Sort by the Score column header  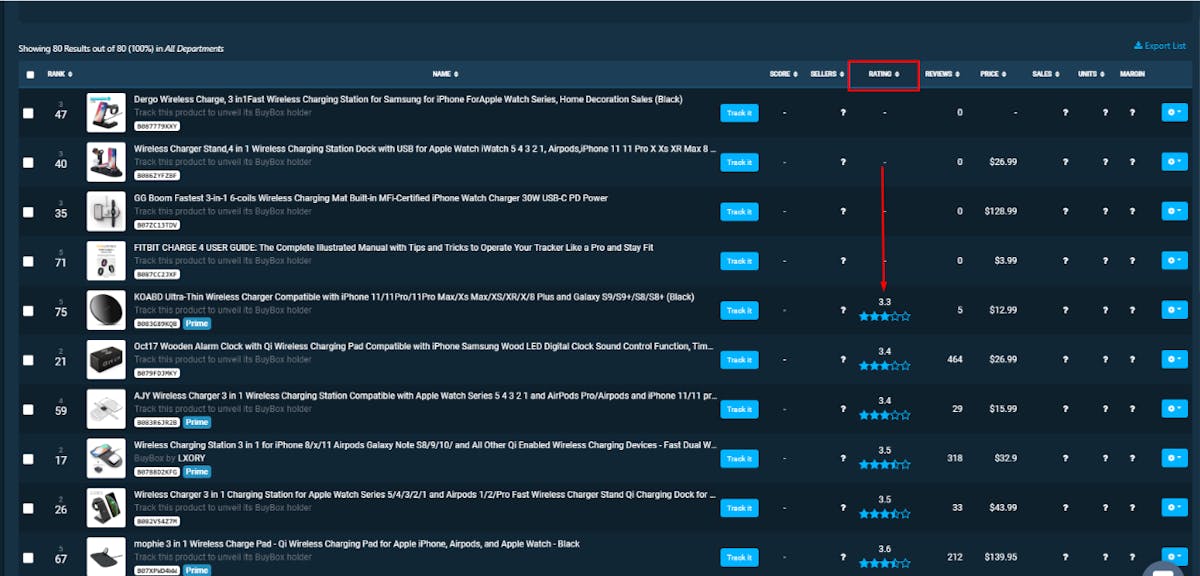[x=782, y=74]
